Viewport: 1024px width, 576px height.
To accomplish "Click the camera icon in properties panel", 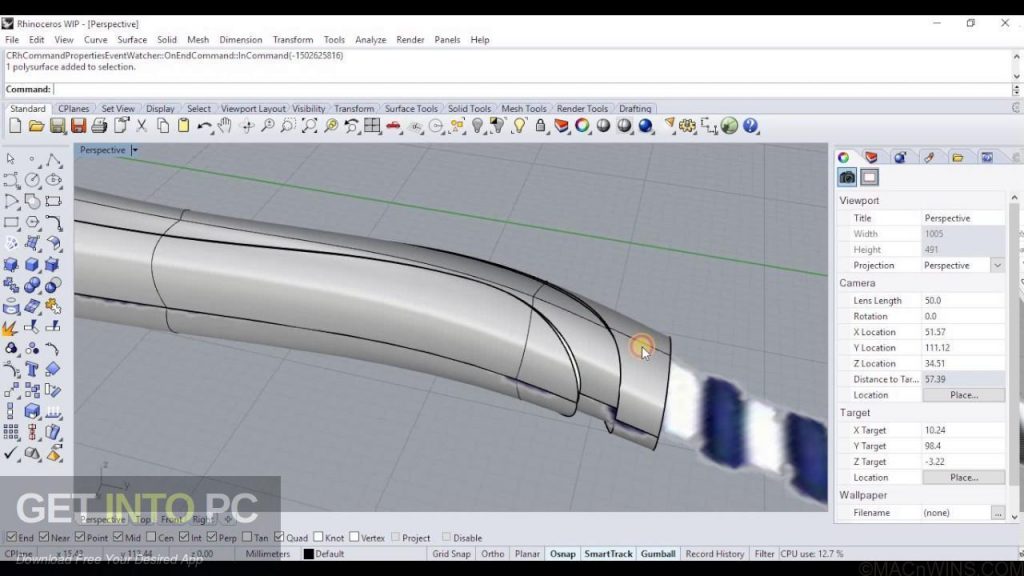I will tap(847, 177).
